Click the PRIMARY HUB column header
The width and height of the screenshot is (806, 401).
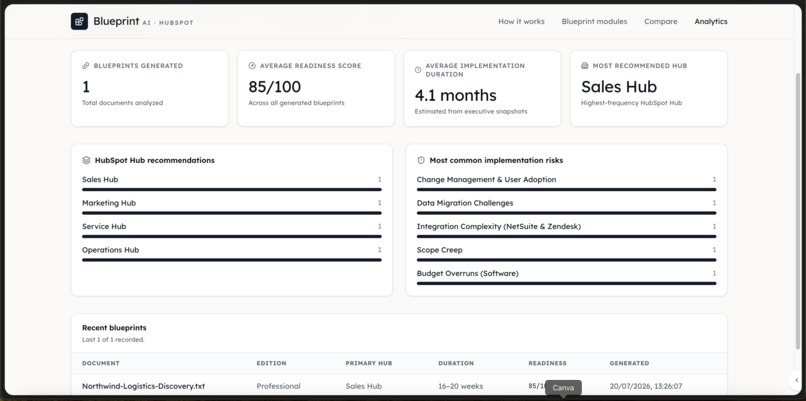pos(369,363)
